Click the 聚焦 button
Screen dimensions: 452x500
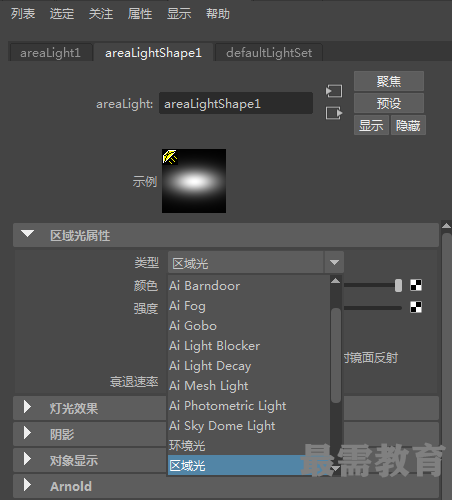(x=389, y=81)
